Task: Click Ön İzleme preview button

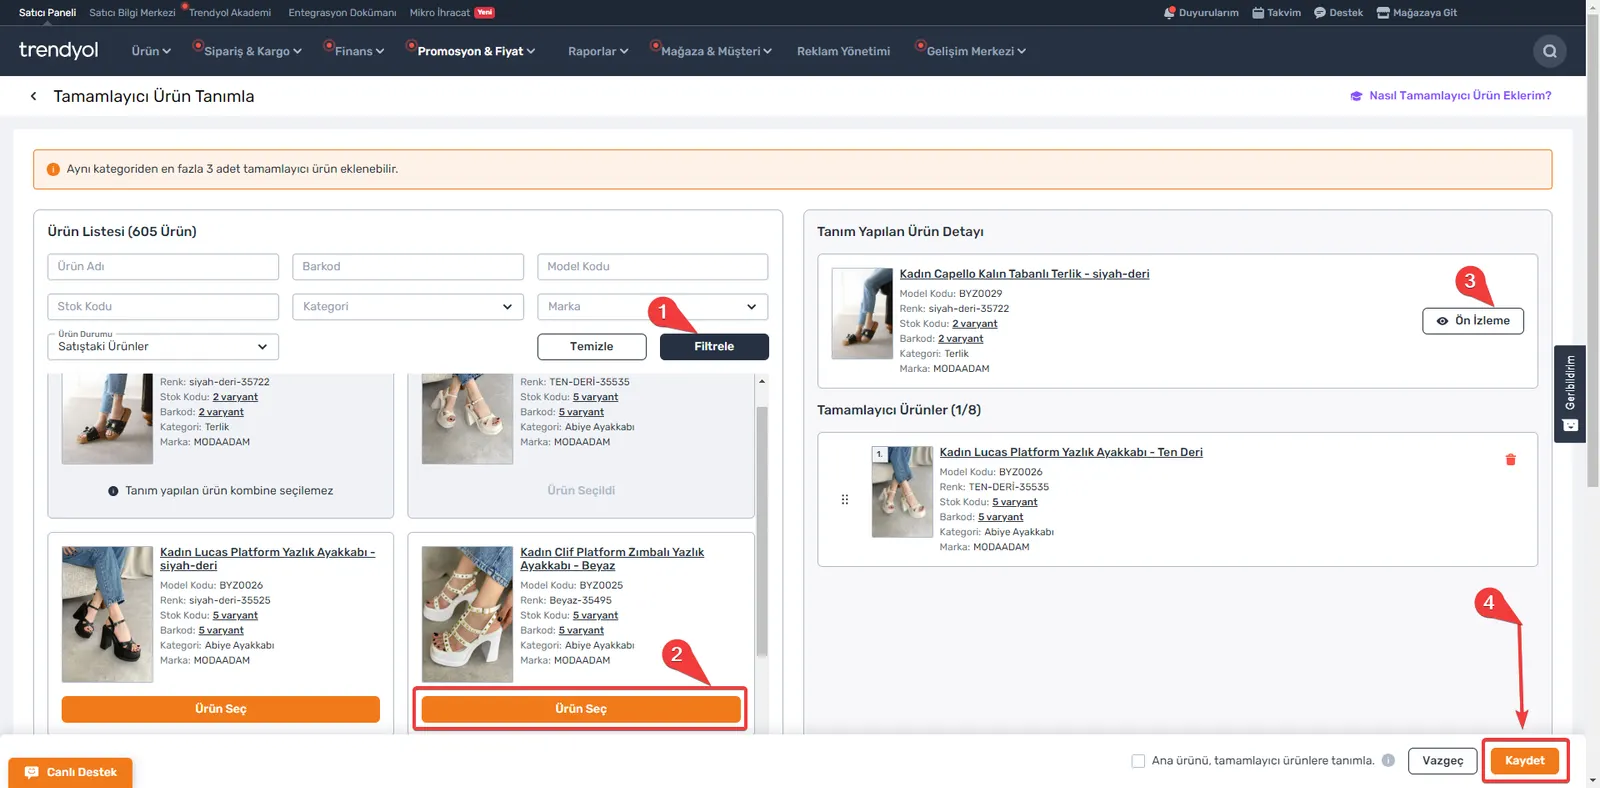Action: (x=1473, y=321)
